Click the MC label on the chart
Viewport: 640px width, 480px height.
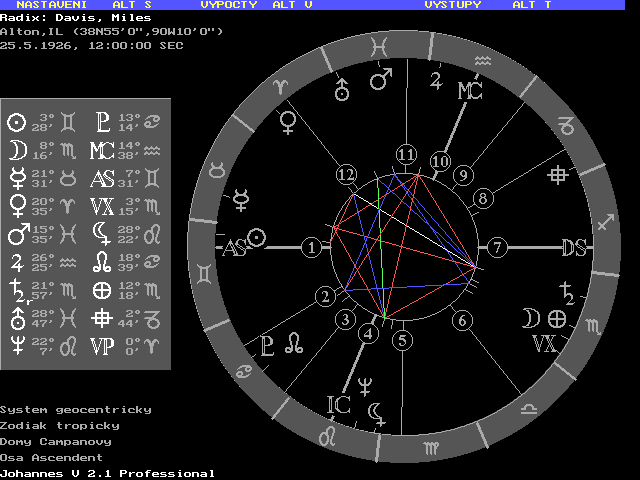click(x=470, y=92)
